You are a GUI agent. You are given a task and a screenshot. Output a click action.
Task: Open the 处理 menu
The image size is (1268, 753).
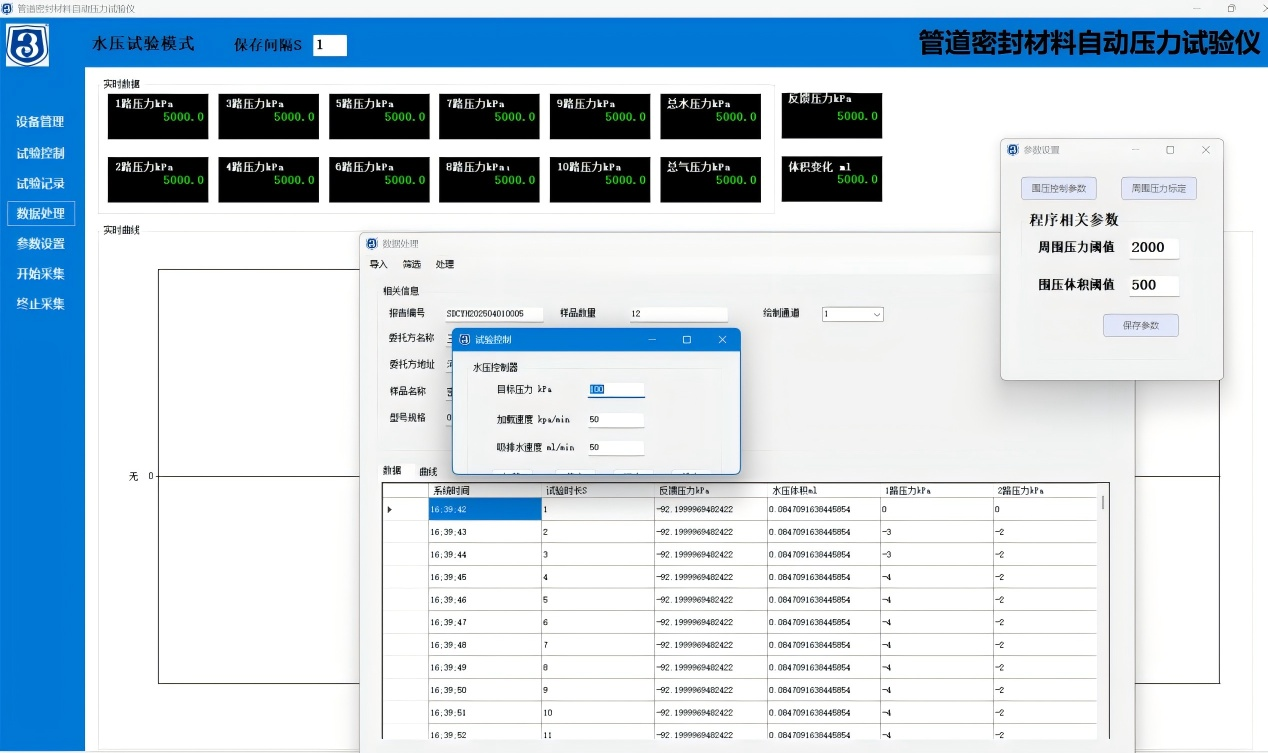[x=444, y=265]
